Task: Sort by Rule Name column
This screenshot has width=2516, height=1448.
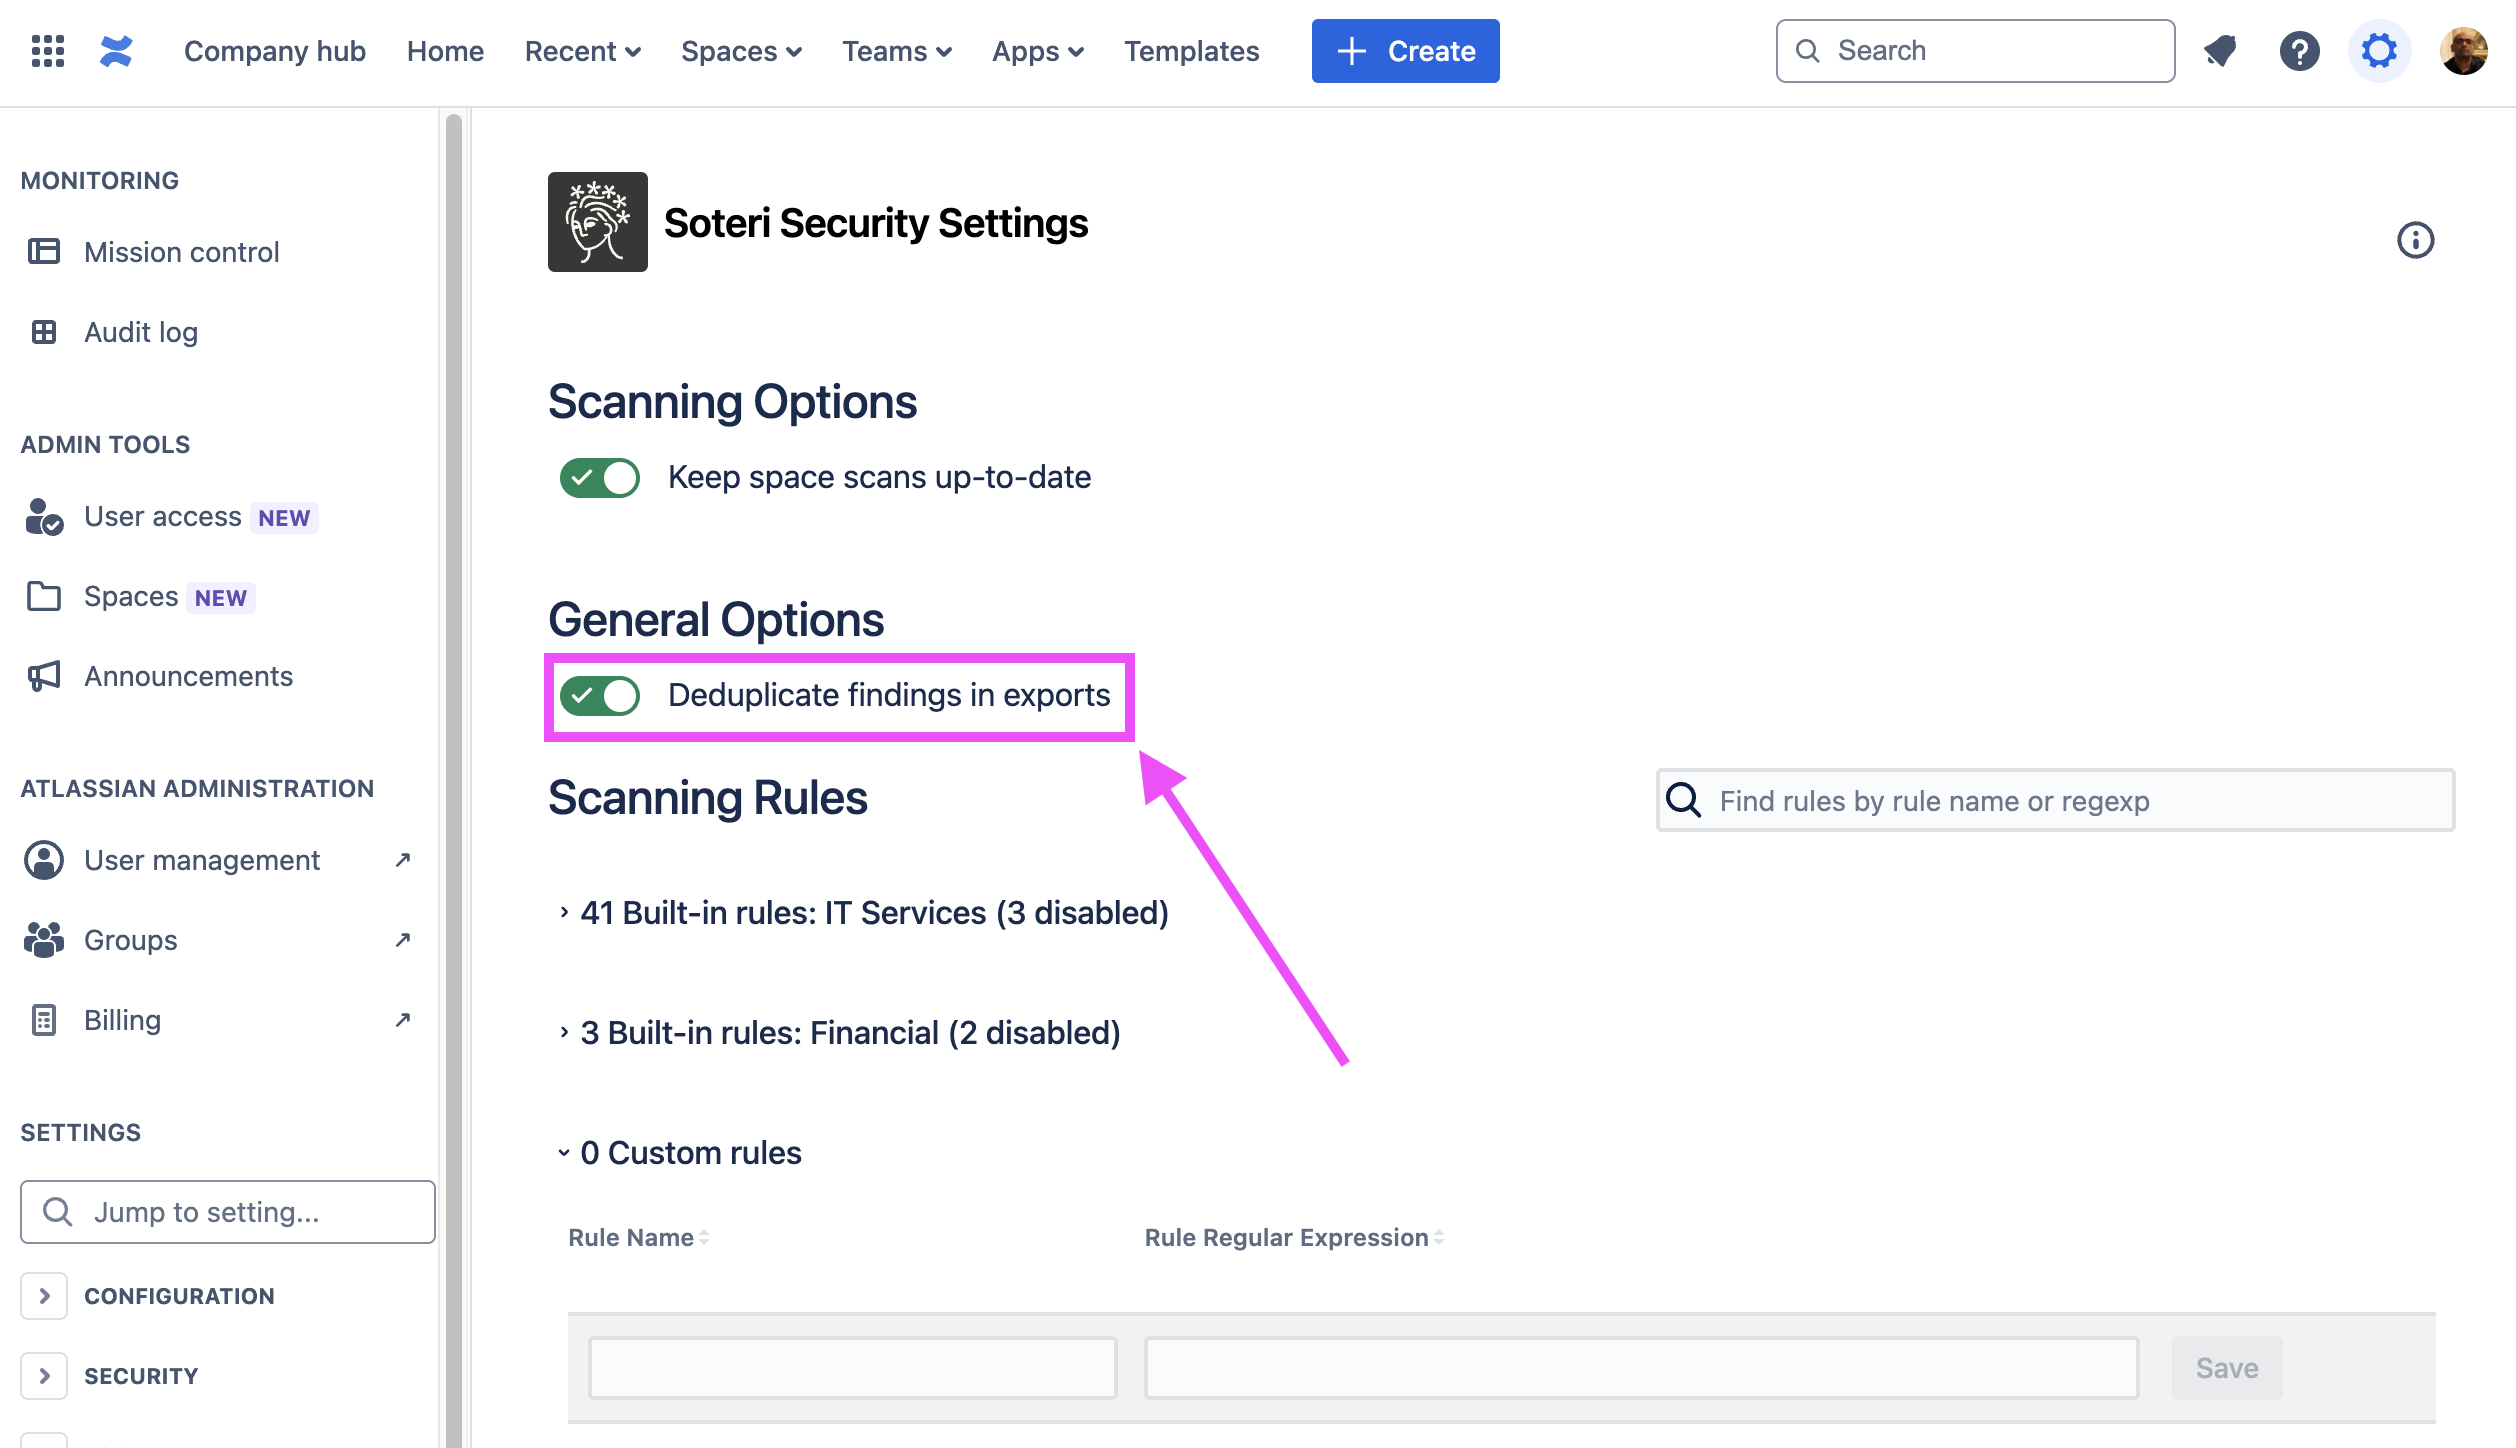Action: click(639, 1237)
